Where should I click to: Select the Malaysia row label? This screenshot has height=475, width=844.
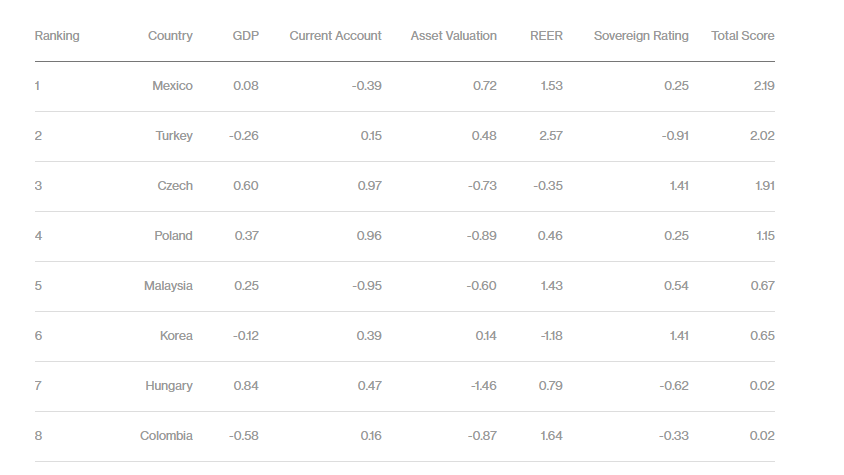pyautogui.click(x=168, y=286)
